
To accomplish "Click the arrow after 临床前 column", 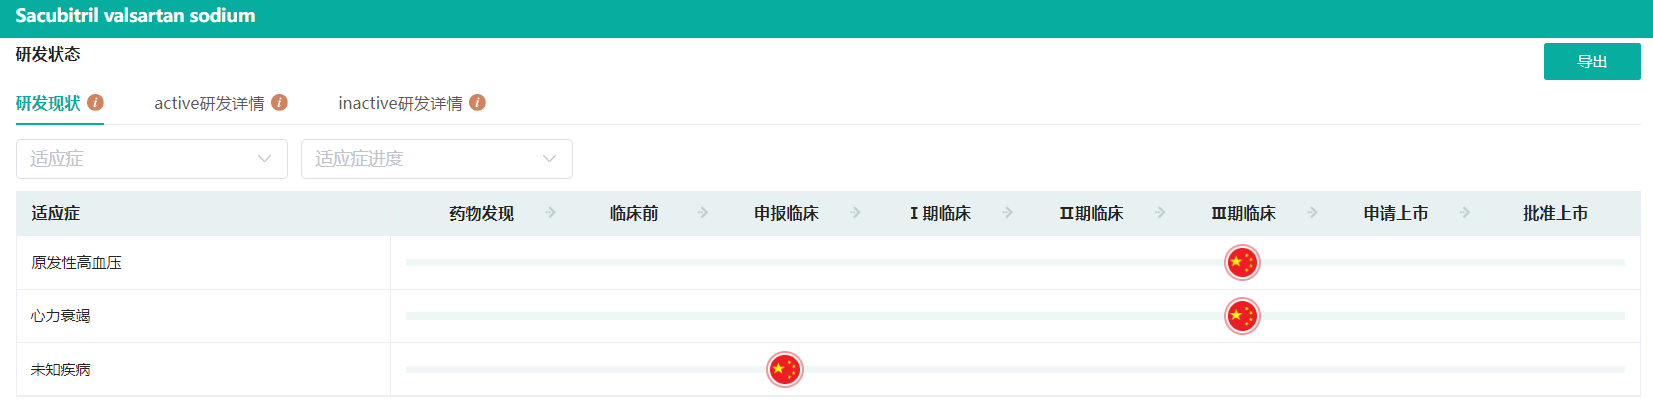I will click(703, 212).
